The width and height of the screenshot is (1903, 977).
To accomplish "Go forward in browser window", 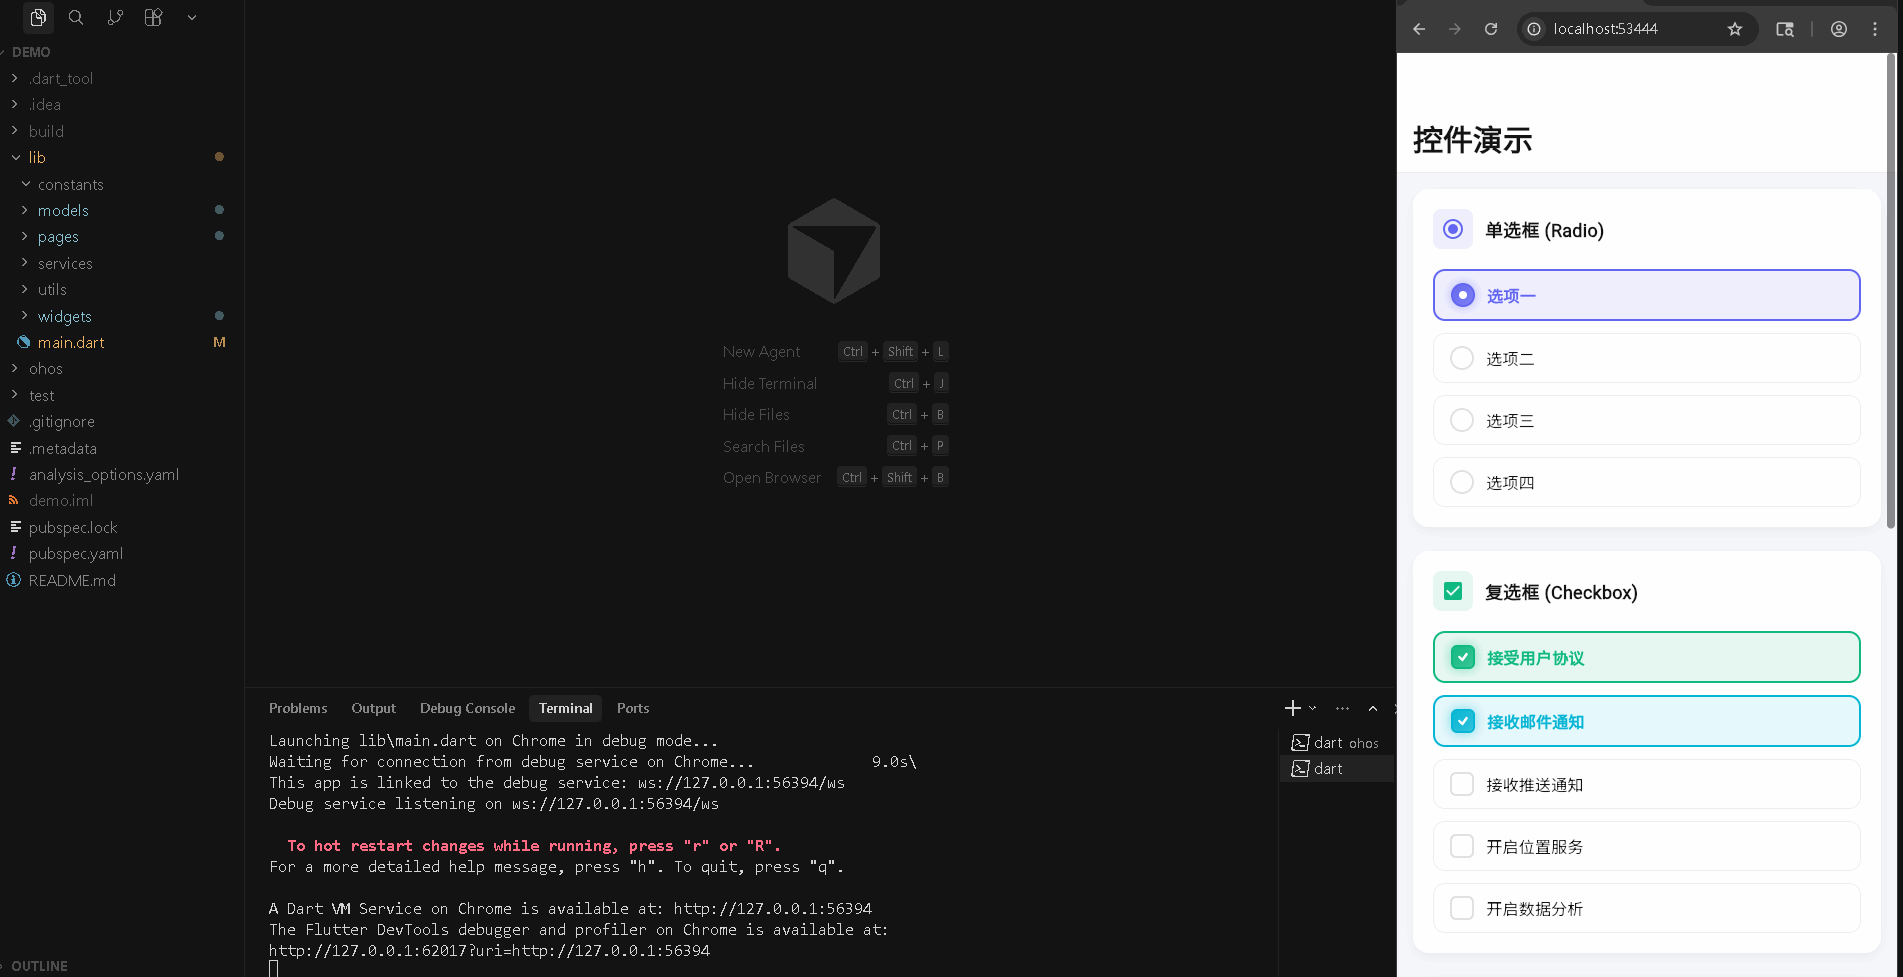I will coord(1455,29).
